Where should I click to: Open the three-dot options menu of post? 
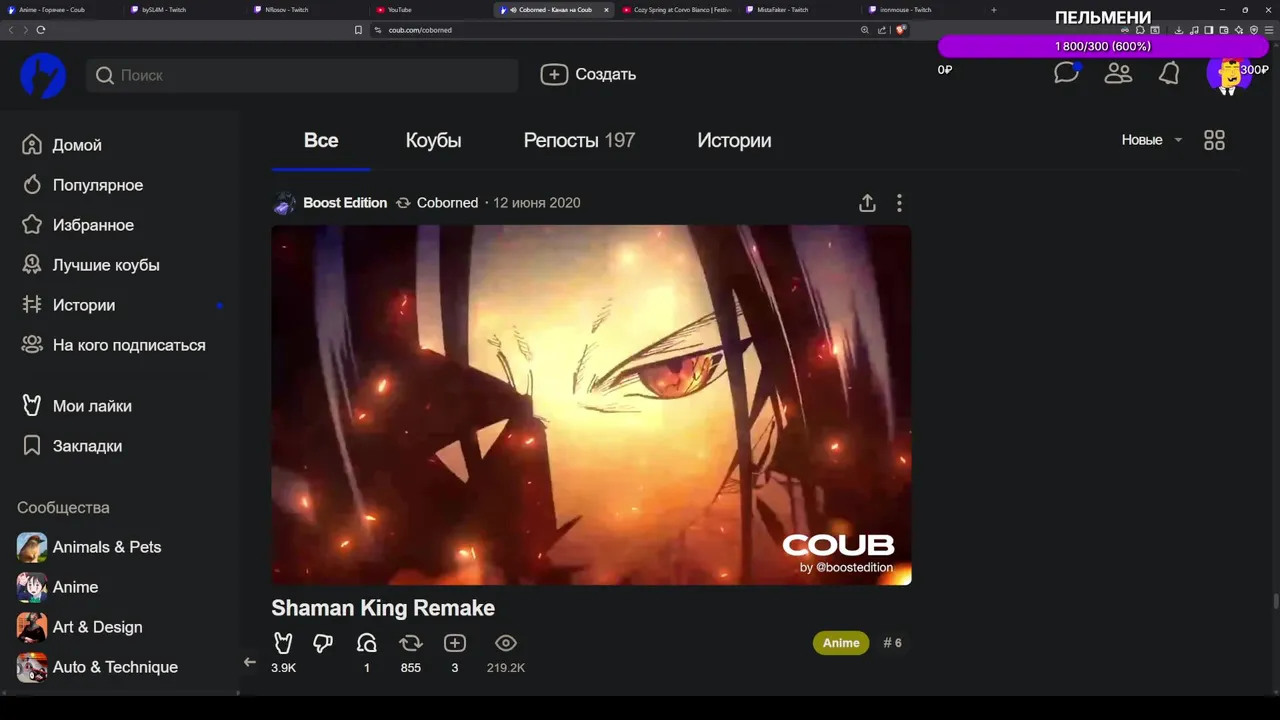pyautogui.click(x=899, y=203)
